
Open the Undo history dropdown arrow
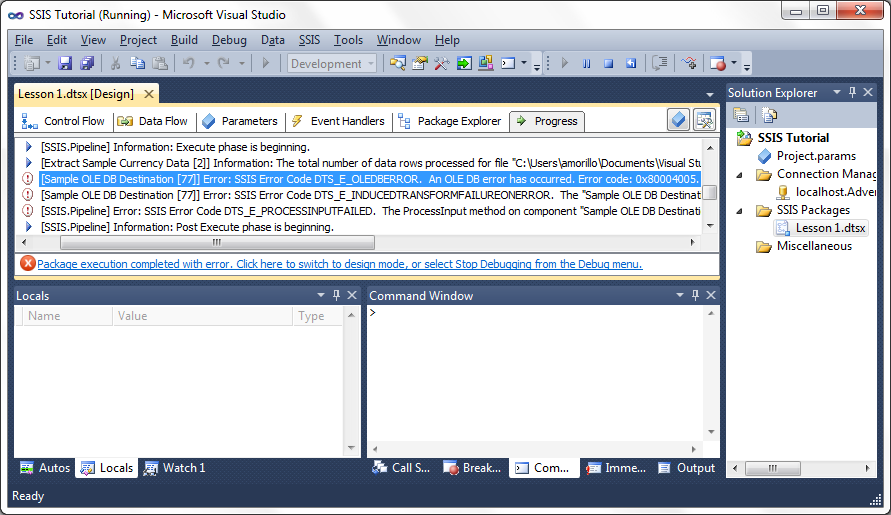point(206,63)
